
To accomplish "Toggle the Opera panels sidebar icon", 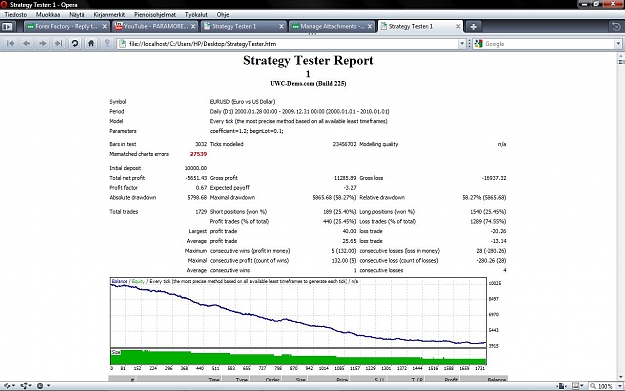I will tap(7, 27).
